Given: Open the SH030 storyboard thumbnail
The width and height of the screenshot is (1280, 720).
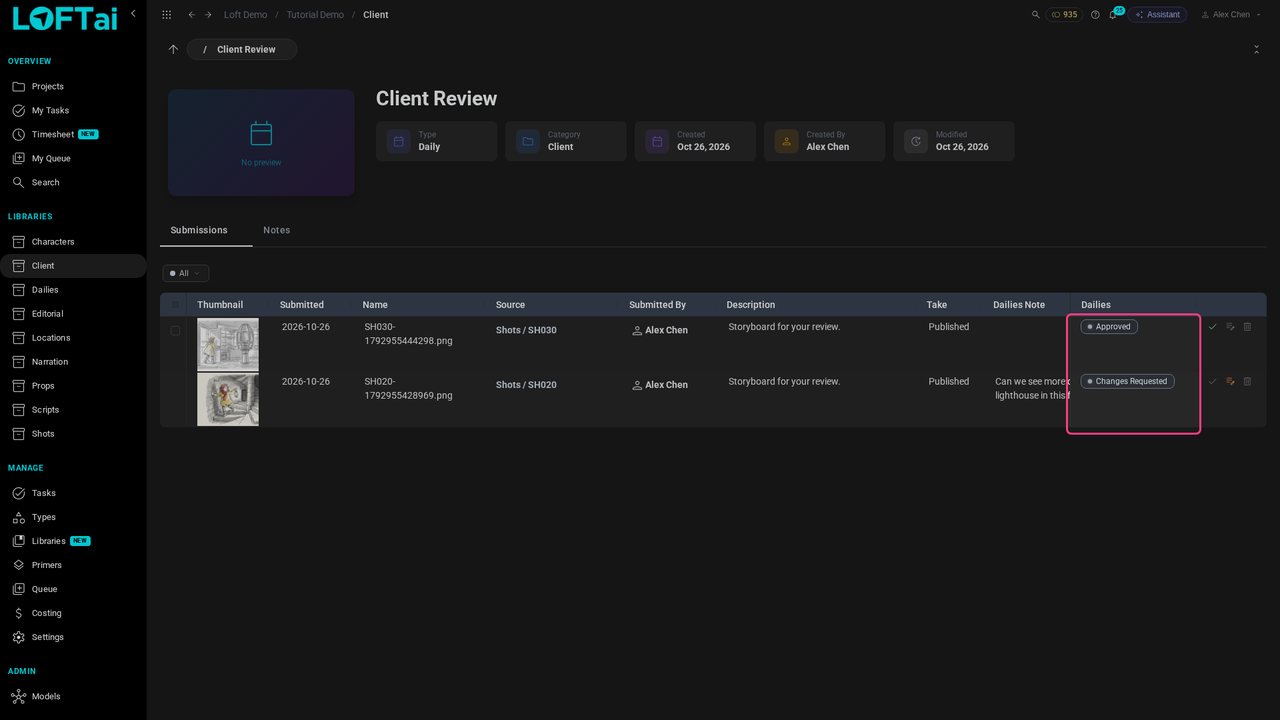Looking at the screenshot, I should [x=228, y=345].
